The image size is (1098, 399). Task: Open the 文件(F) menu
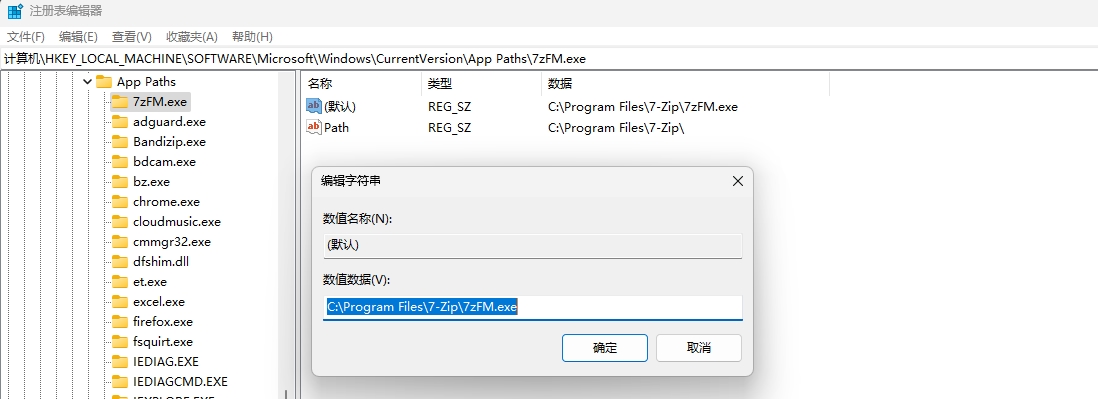pyautogui.click(x=26, y=36)
